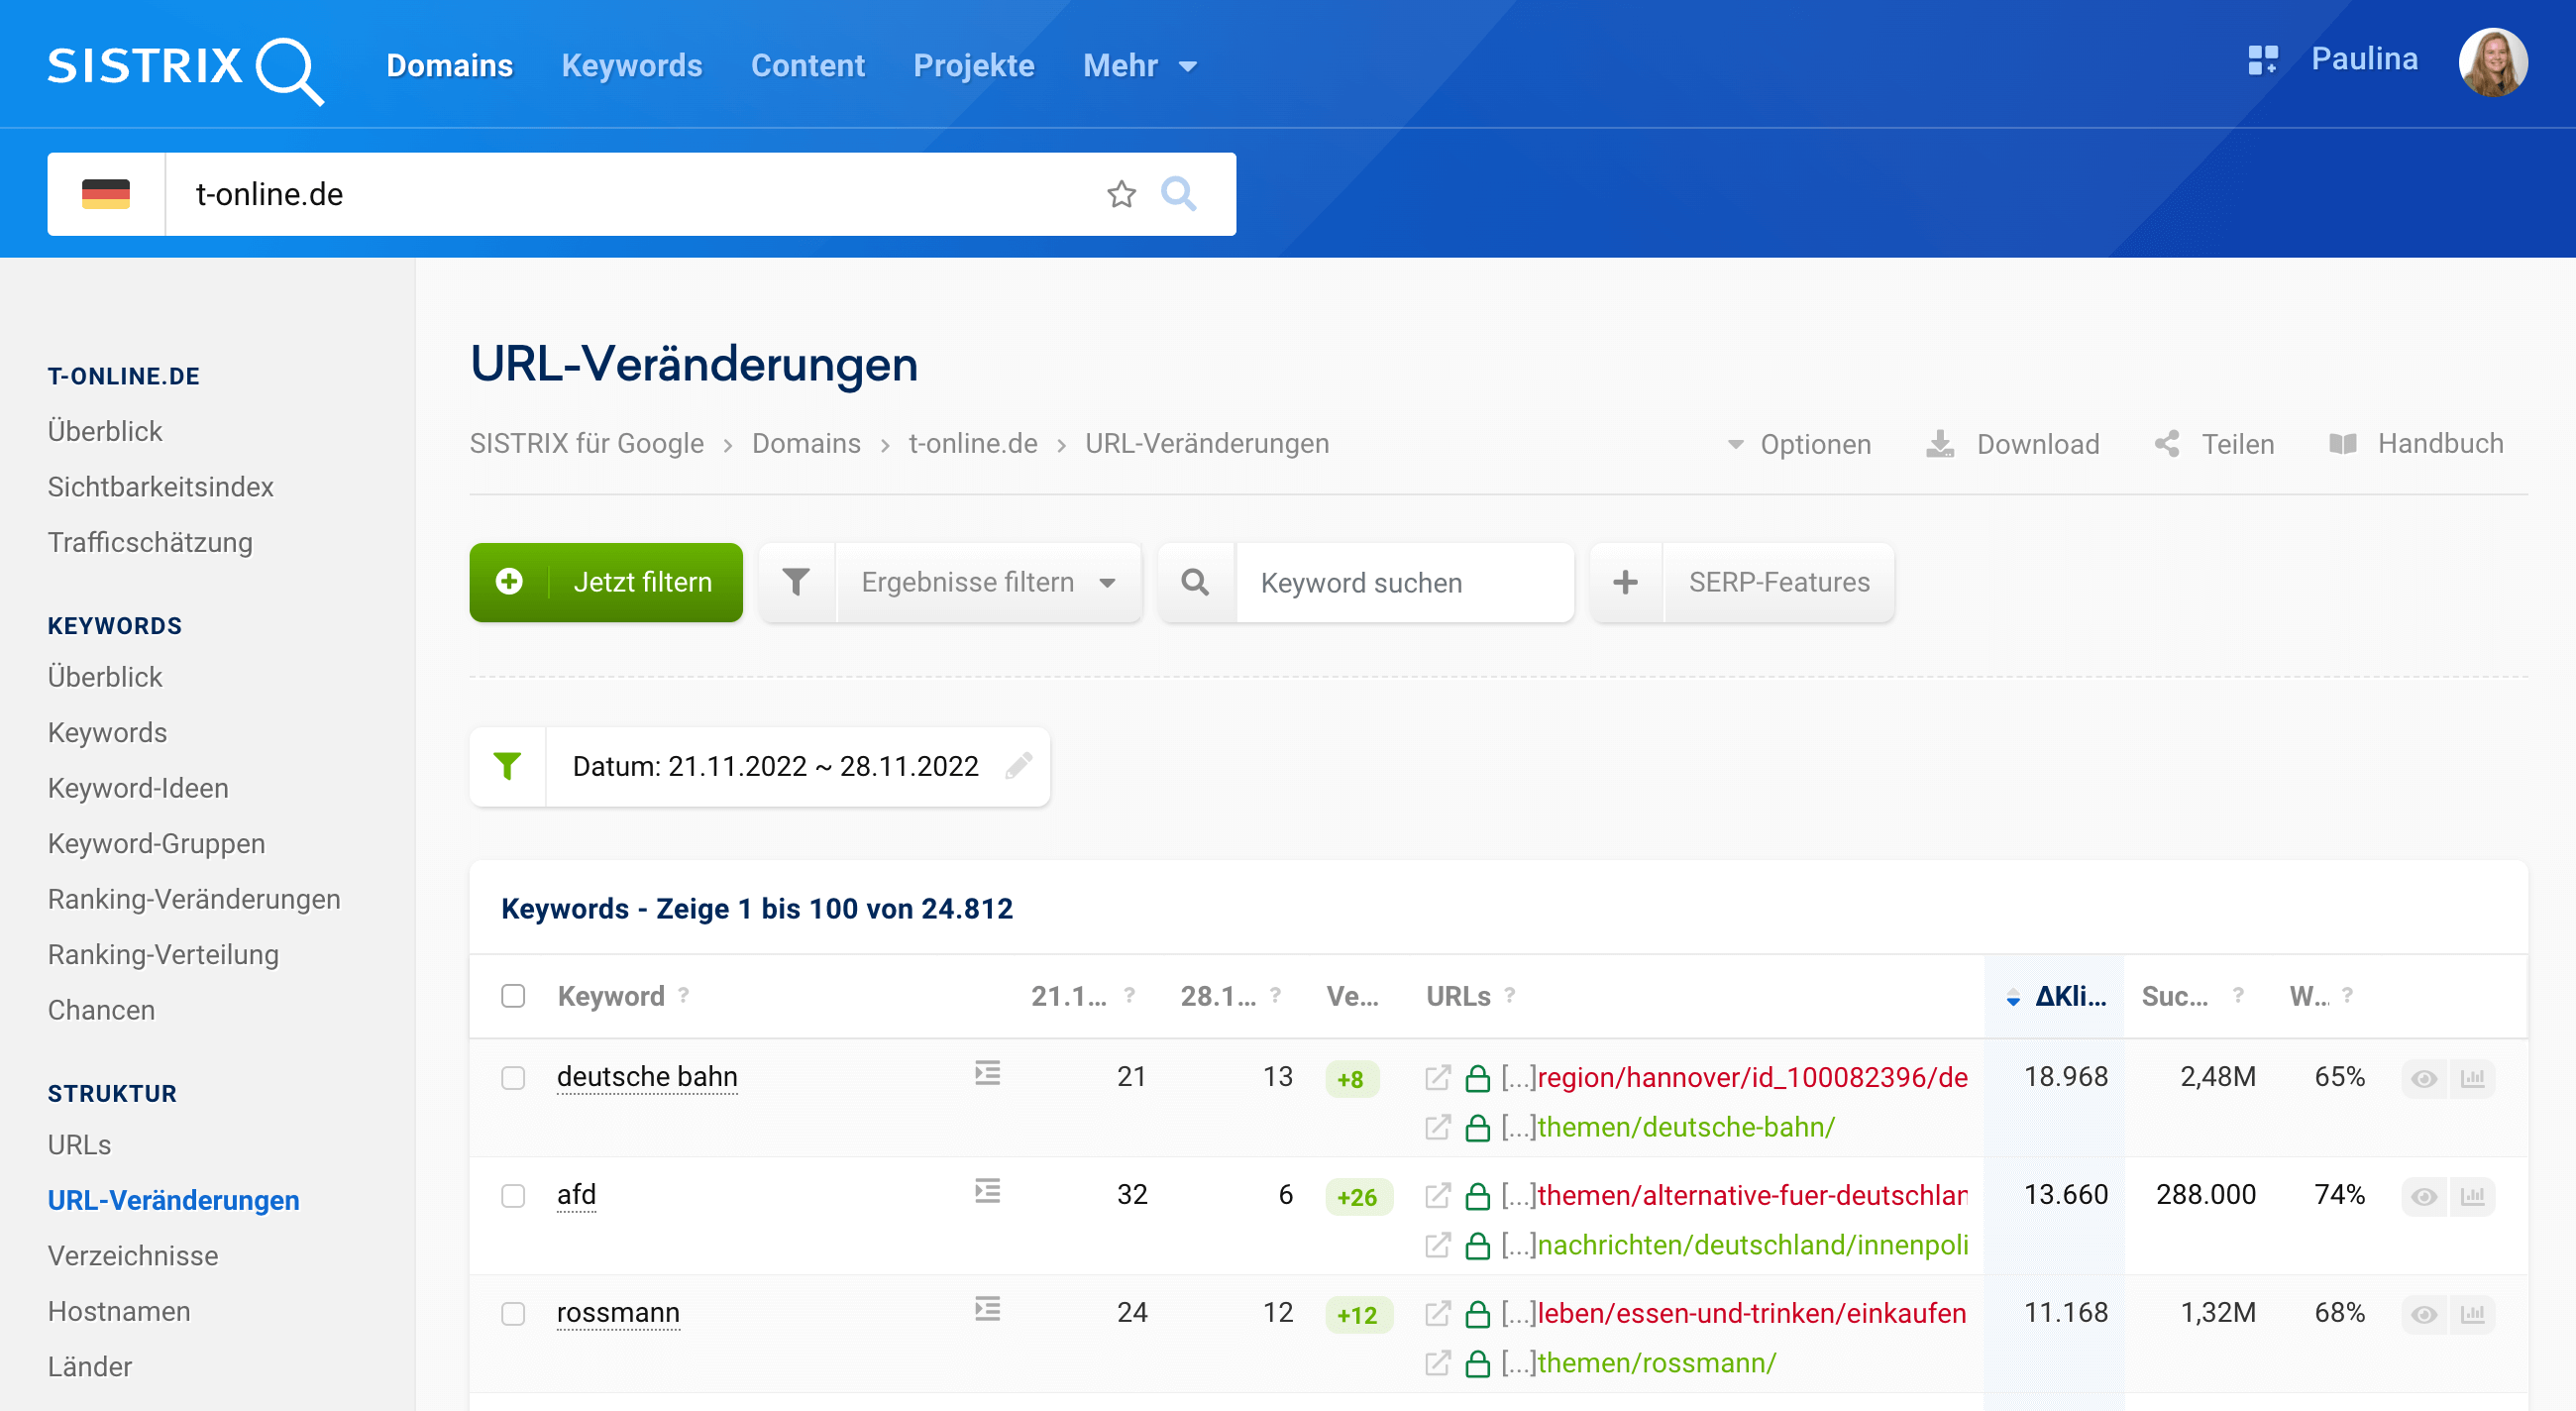Go to Sichtbarkeitsindex in sidebar

pyautogui.click(x=161, y=487)
